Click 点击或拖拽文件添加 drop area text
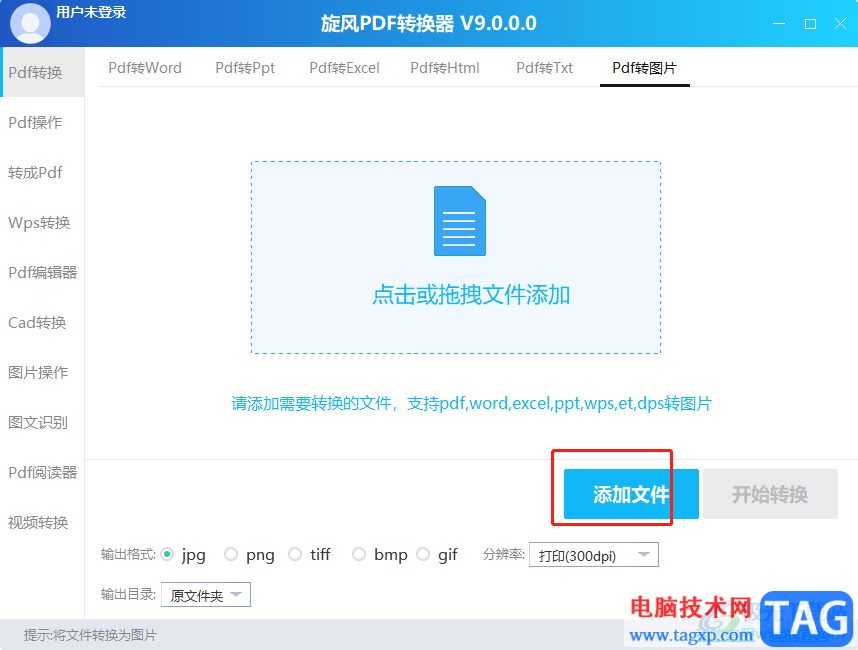 pos(471,295)
